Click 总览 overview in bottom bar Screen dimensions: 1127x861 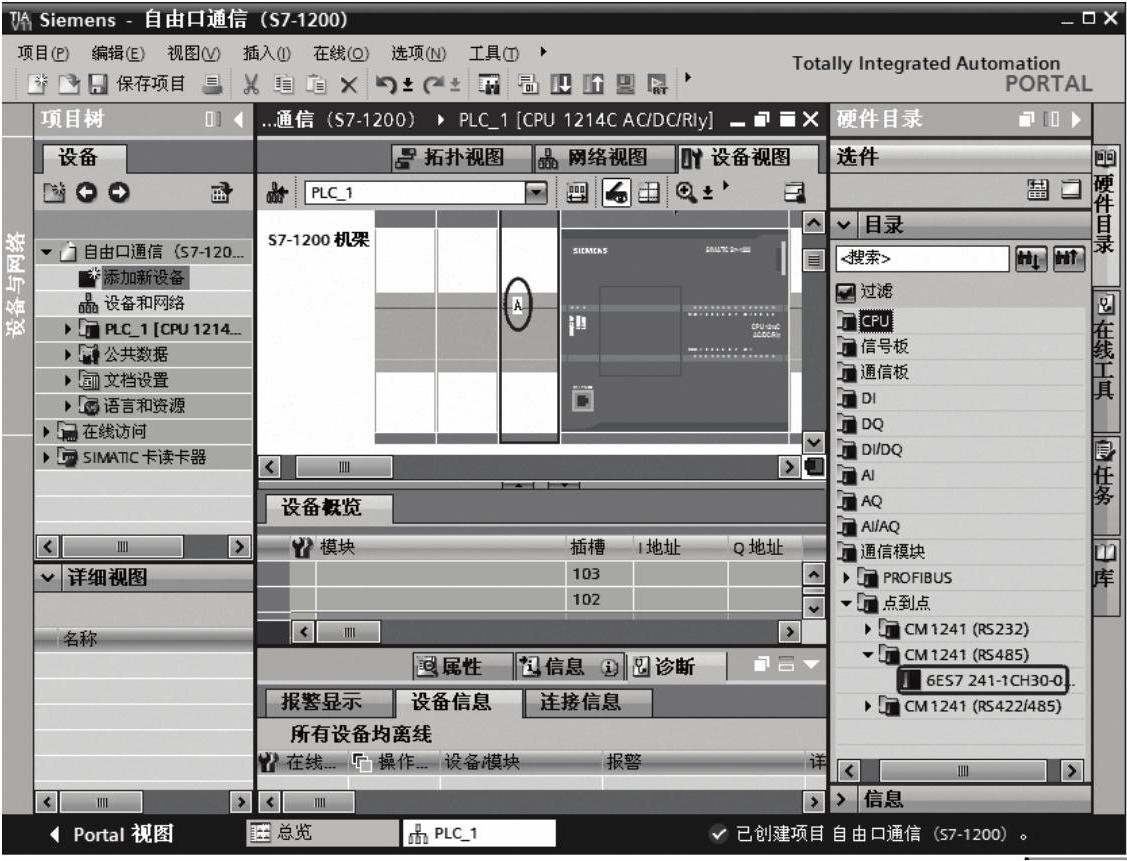[x=322, y=833]
